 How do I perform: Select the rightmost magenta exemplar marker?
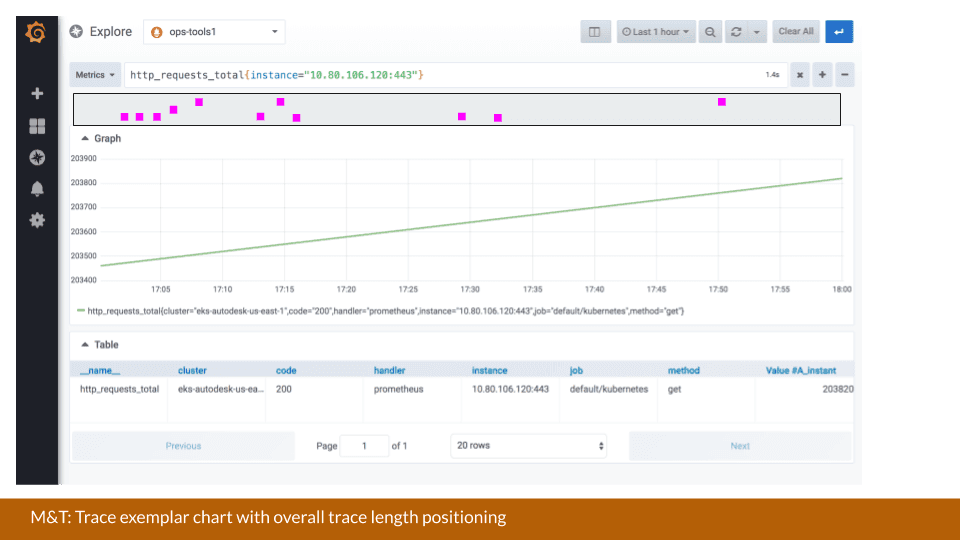pyautogui.click(x=722, y=102)
